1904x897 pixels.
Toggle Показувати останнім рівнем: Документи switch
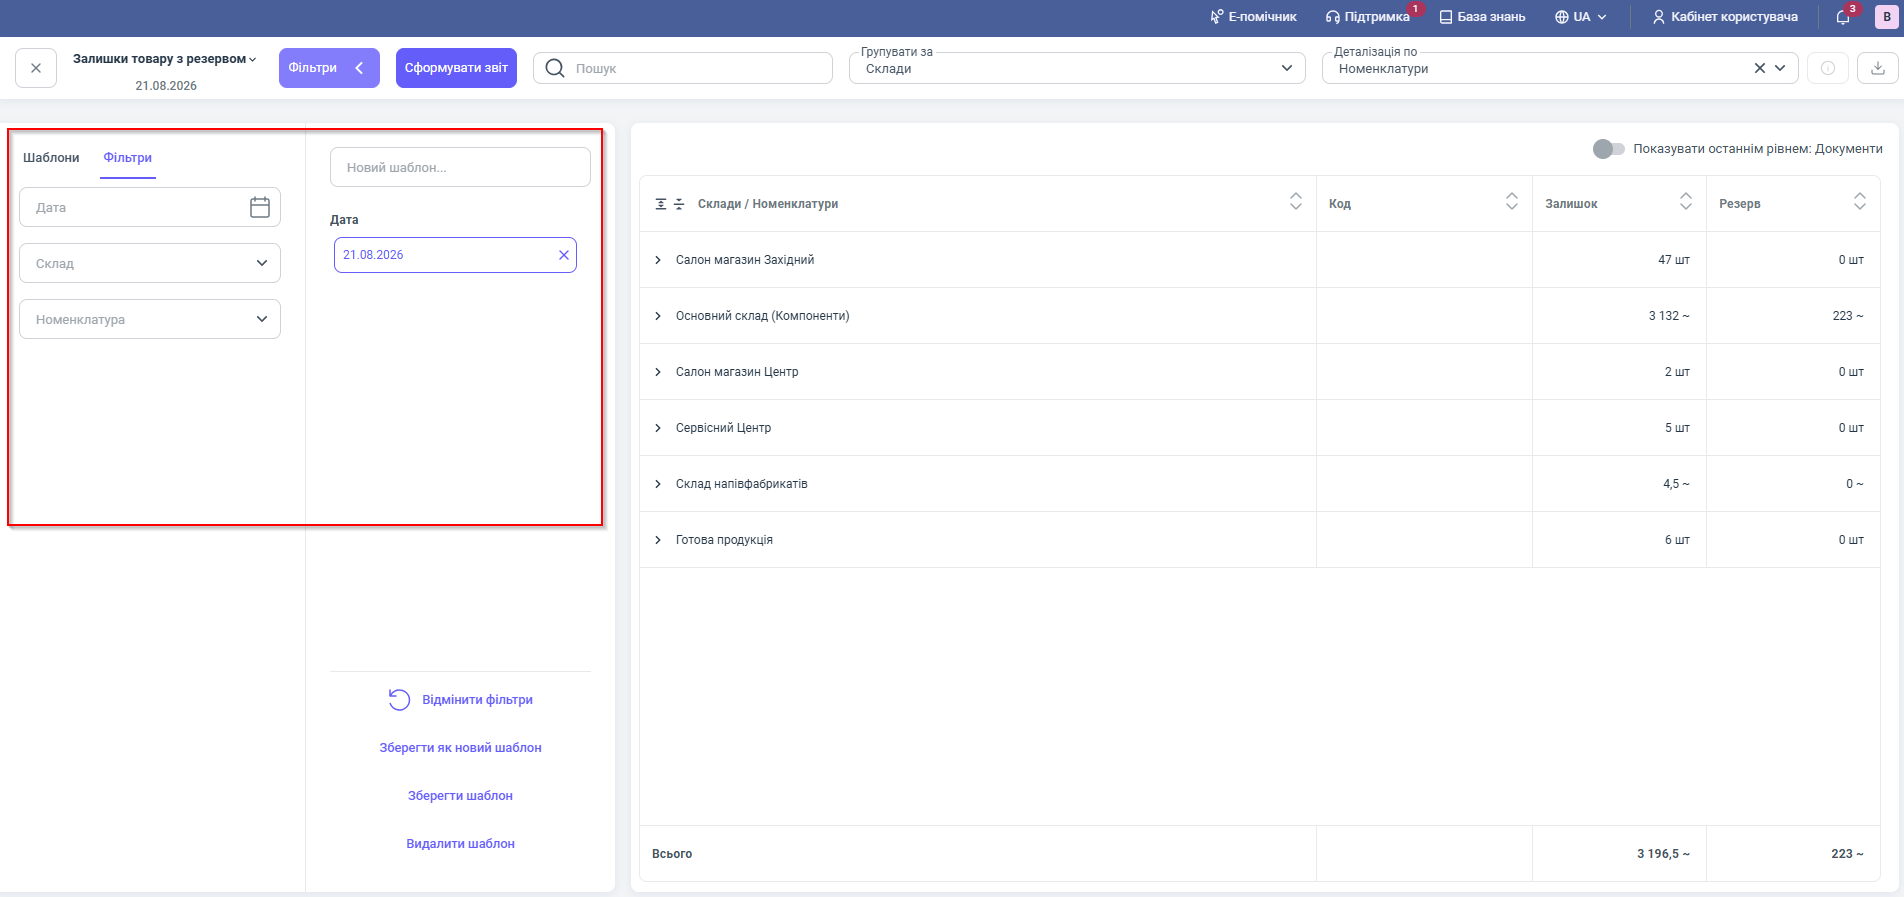coord(1608,149)
